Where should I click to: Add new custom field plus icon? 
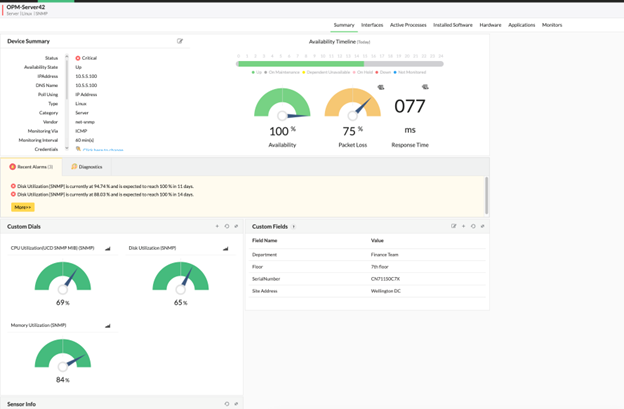463,226
